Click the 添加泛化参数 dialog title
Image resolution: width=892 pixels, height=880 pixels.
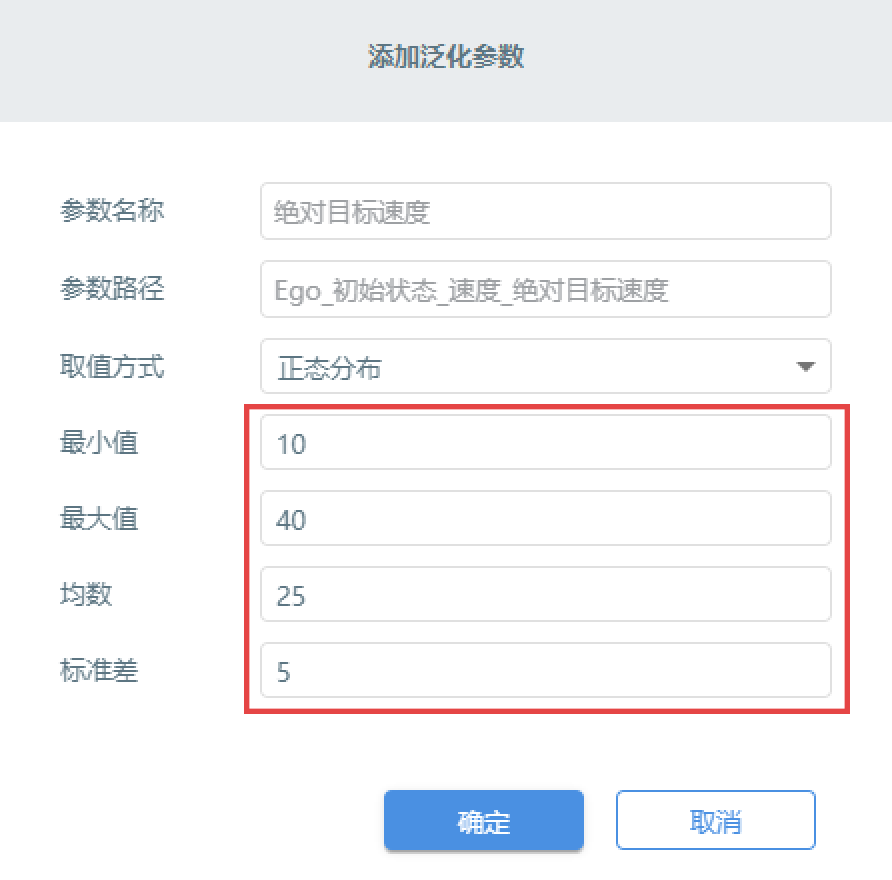(446, 57)
